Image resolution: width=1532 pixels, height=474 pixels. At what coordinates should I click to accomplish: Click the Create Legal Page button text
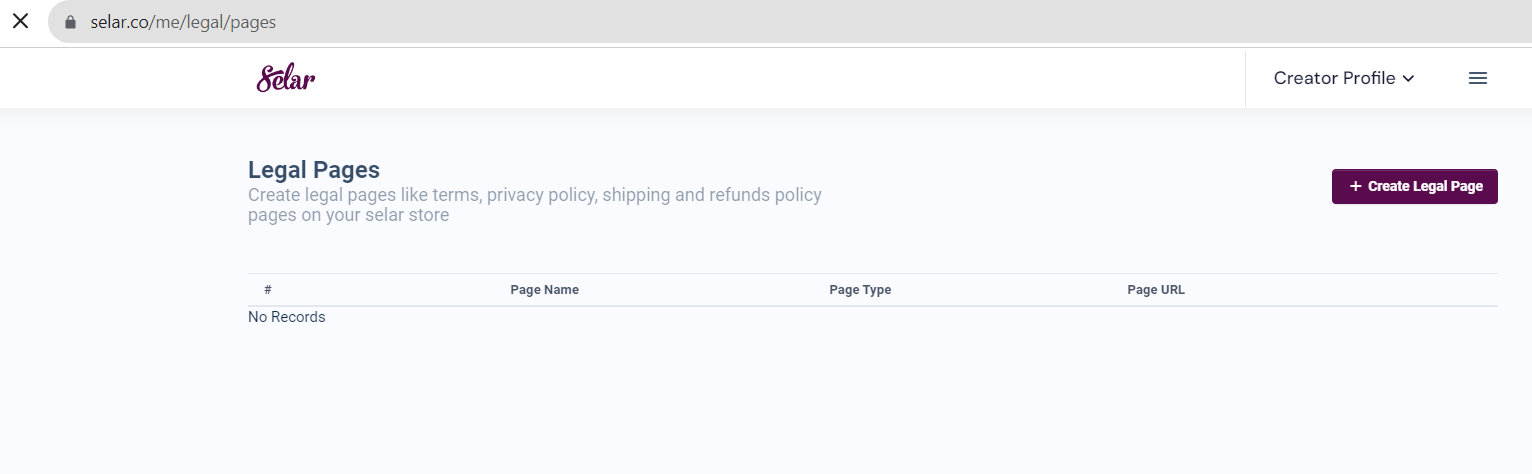[x=1425, y=186]
